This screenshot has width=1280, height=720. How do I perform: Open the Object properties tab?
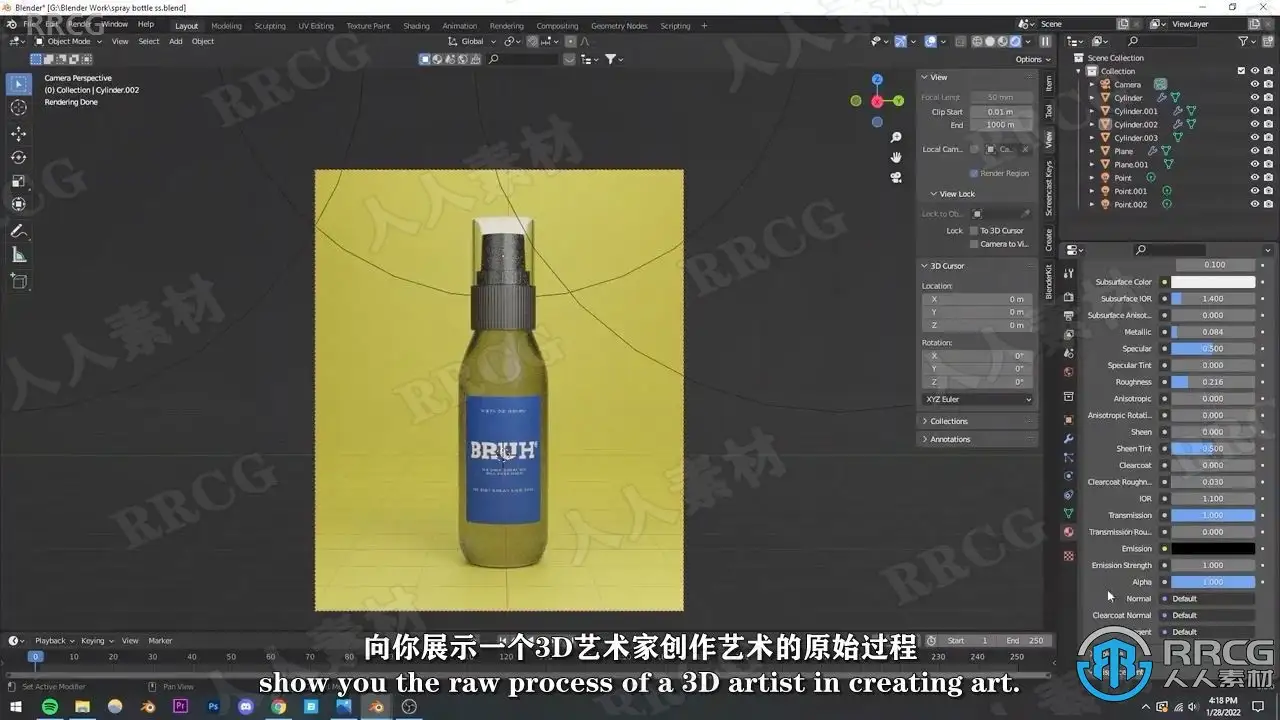click(x=1068, y=419)
